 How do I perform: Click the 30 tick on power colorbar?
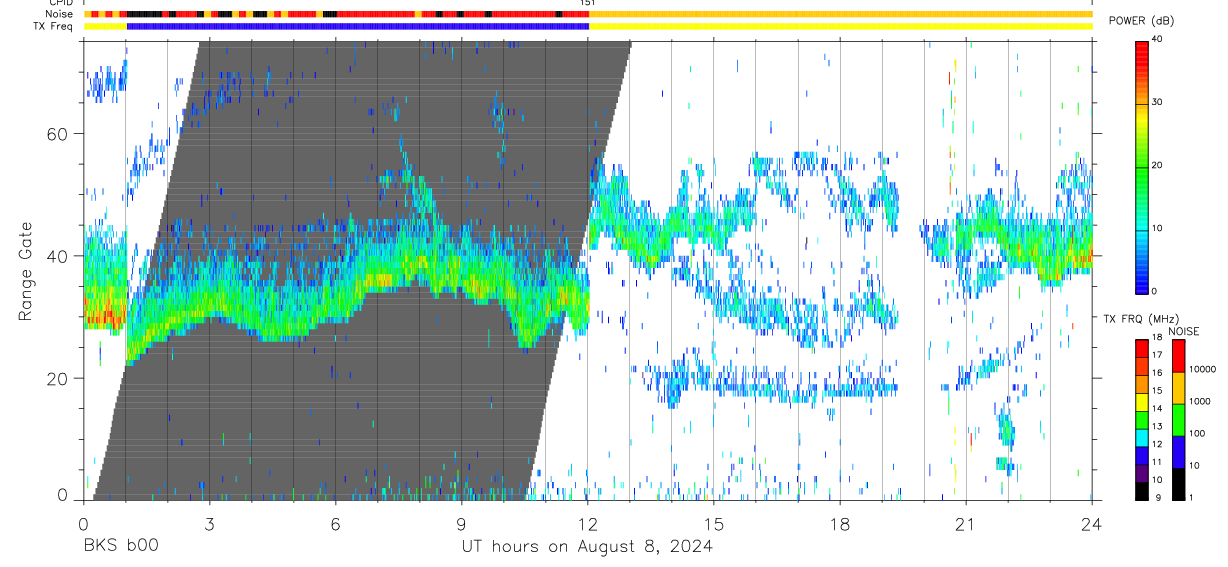pos(1158,102)
